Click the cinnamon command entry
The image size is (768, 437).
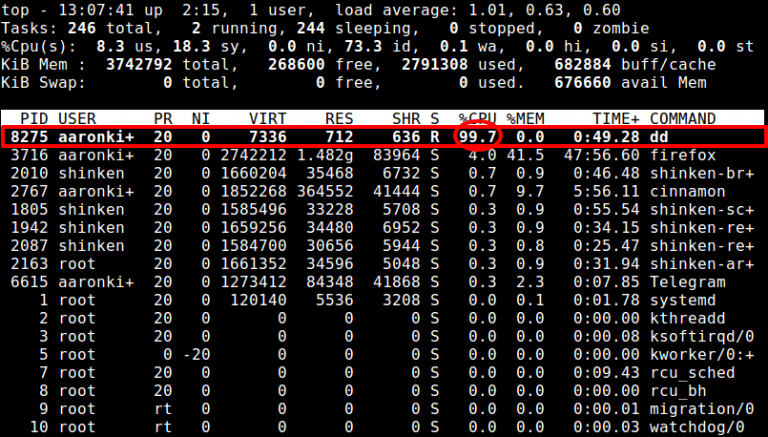pyautogui.click(x=687, y=192)
